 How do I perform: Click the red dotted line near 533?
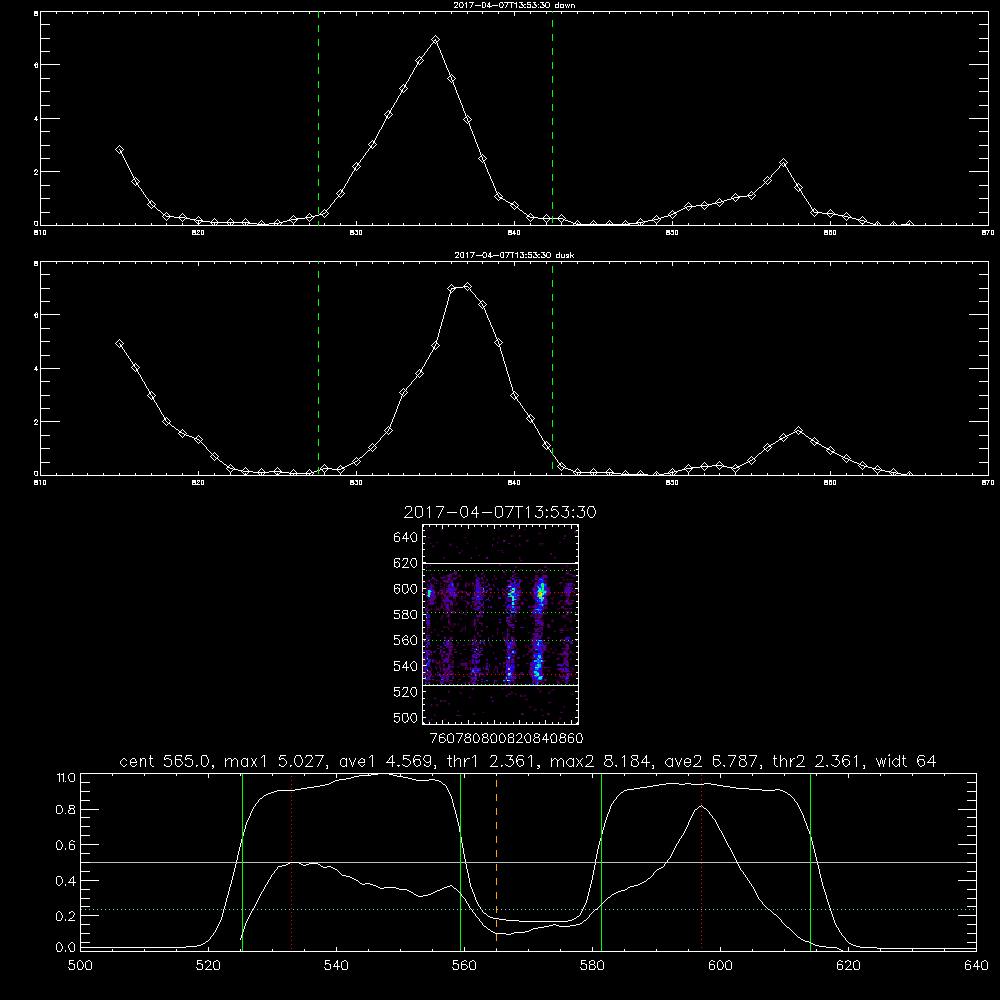pos(291,862)
